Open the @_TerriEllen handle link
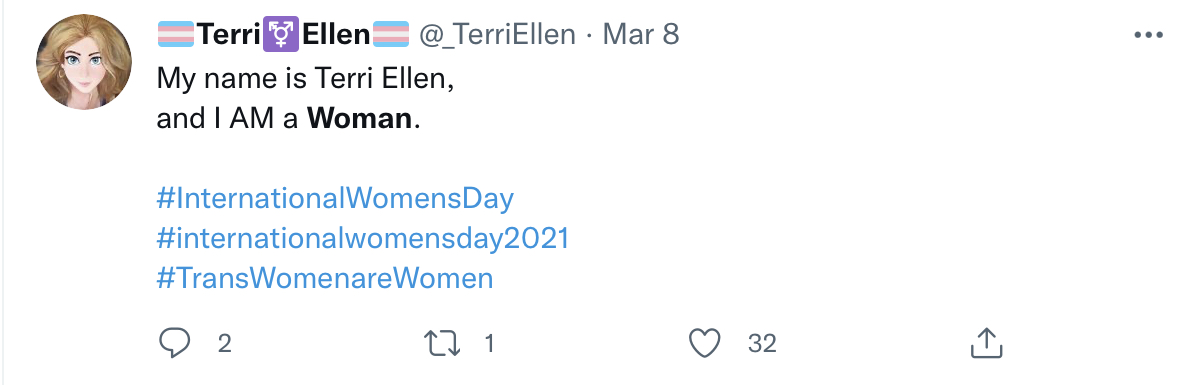Viewport: 1196px width, 385px height. point(497,35)
